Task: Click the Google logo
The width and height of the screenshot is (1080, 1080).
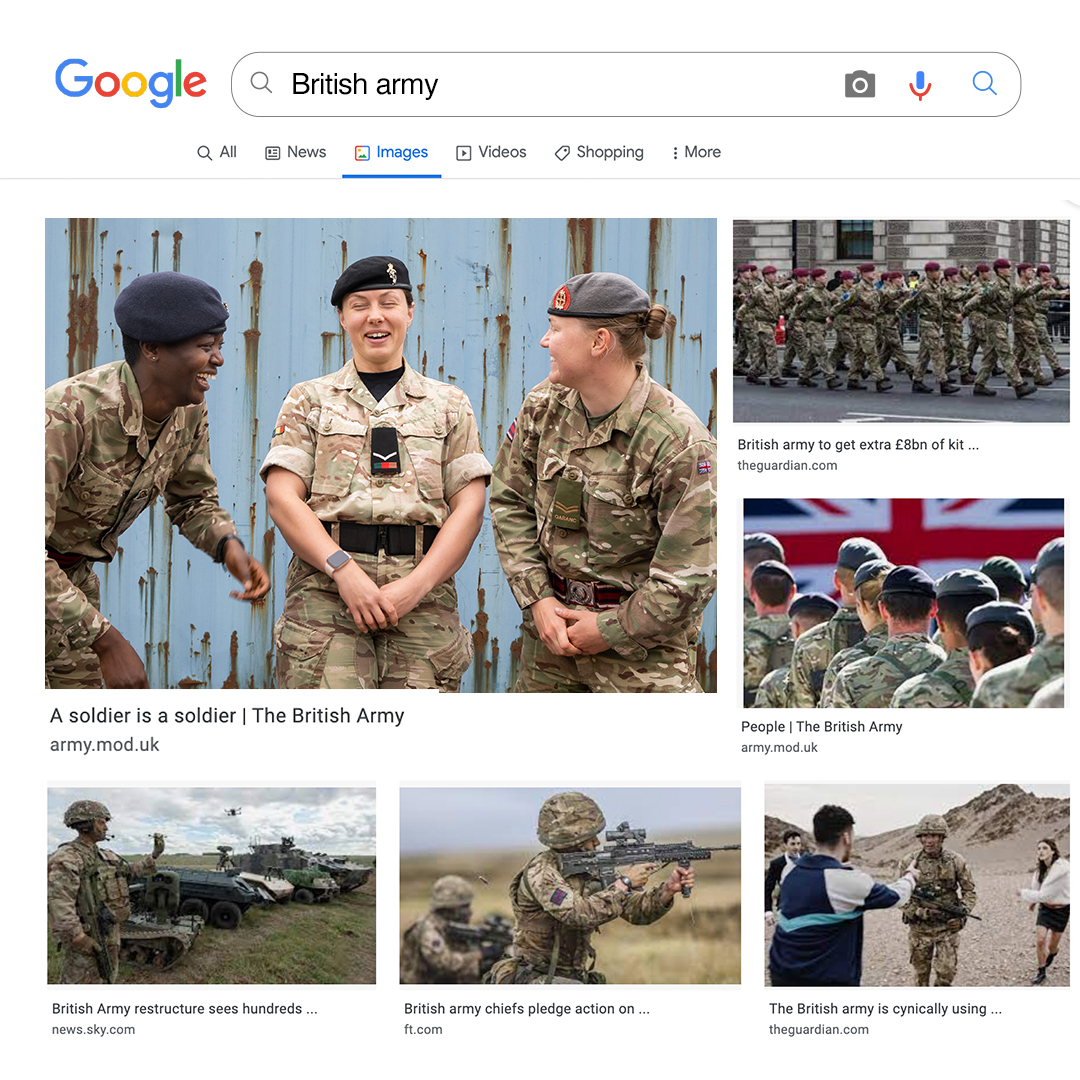Action: coord(131,83)
